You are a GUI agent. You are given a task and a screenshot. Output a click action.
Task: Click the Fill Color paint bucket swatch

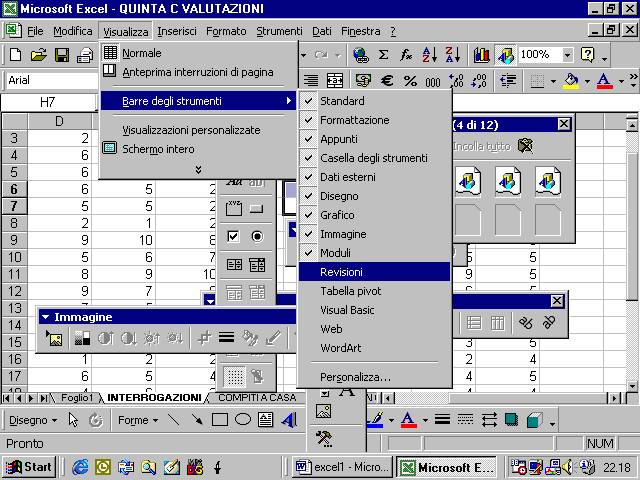pos(571,81)
